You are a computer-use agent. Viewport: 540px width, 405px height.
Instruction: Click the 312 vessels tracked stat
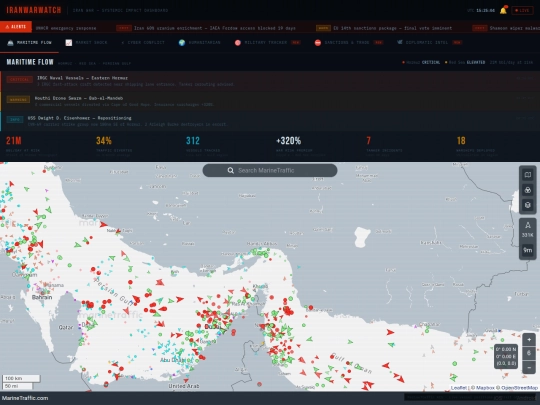pos(193,141)
